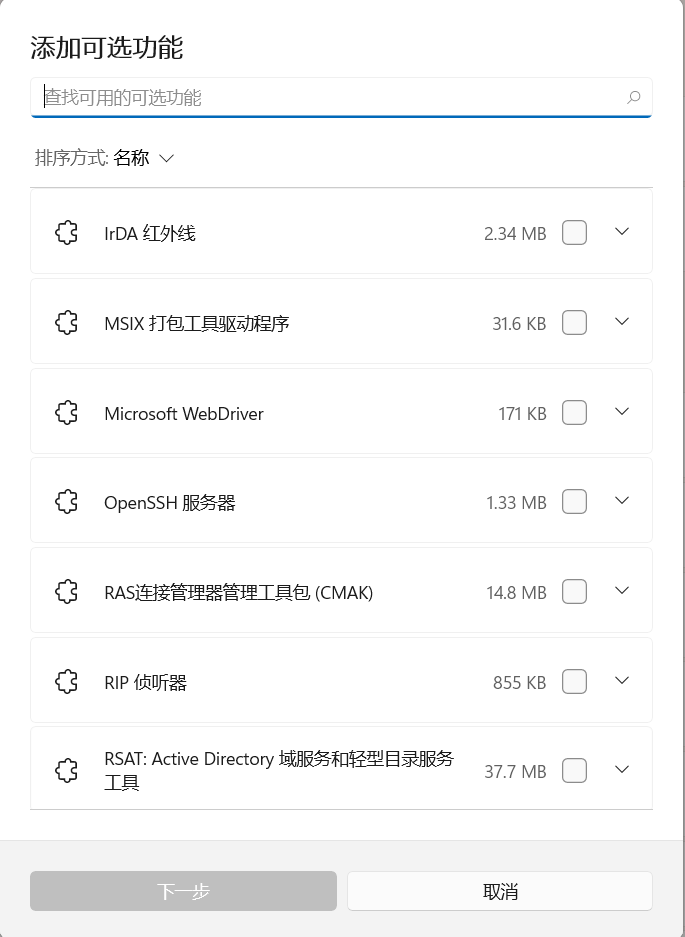685x937 pixels.
Task: Focus the 查找可用的可选功能 search field
Action: tap(341, 97)
